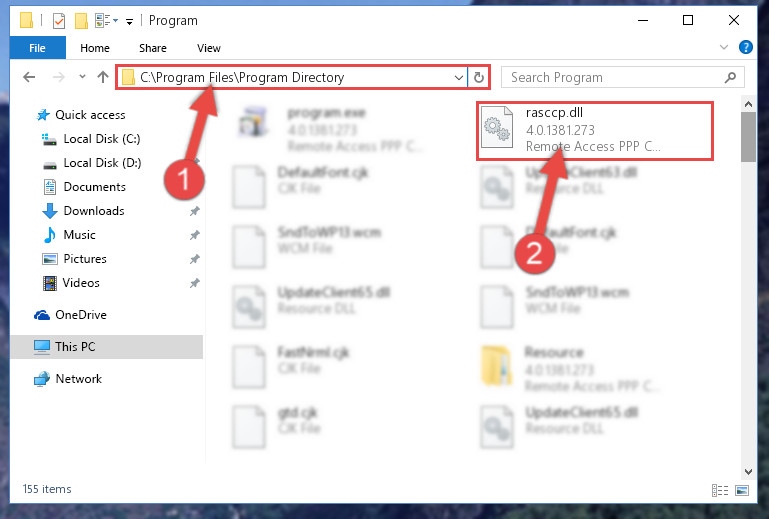Image resolution: width=769 pixels, height=519 pixels.
Task: Click the Properties quick access toolbar icon
Action: click(59, 21)
